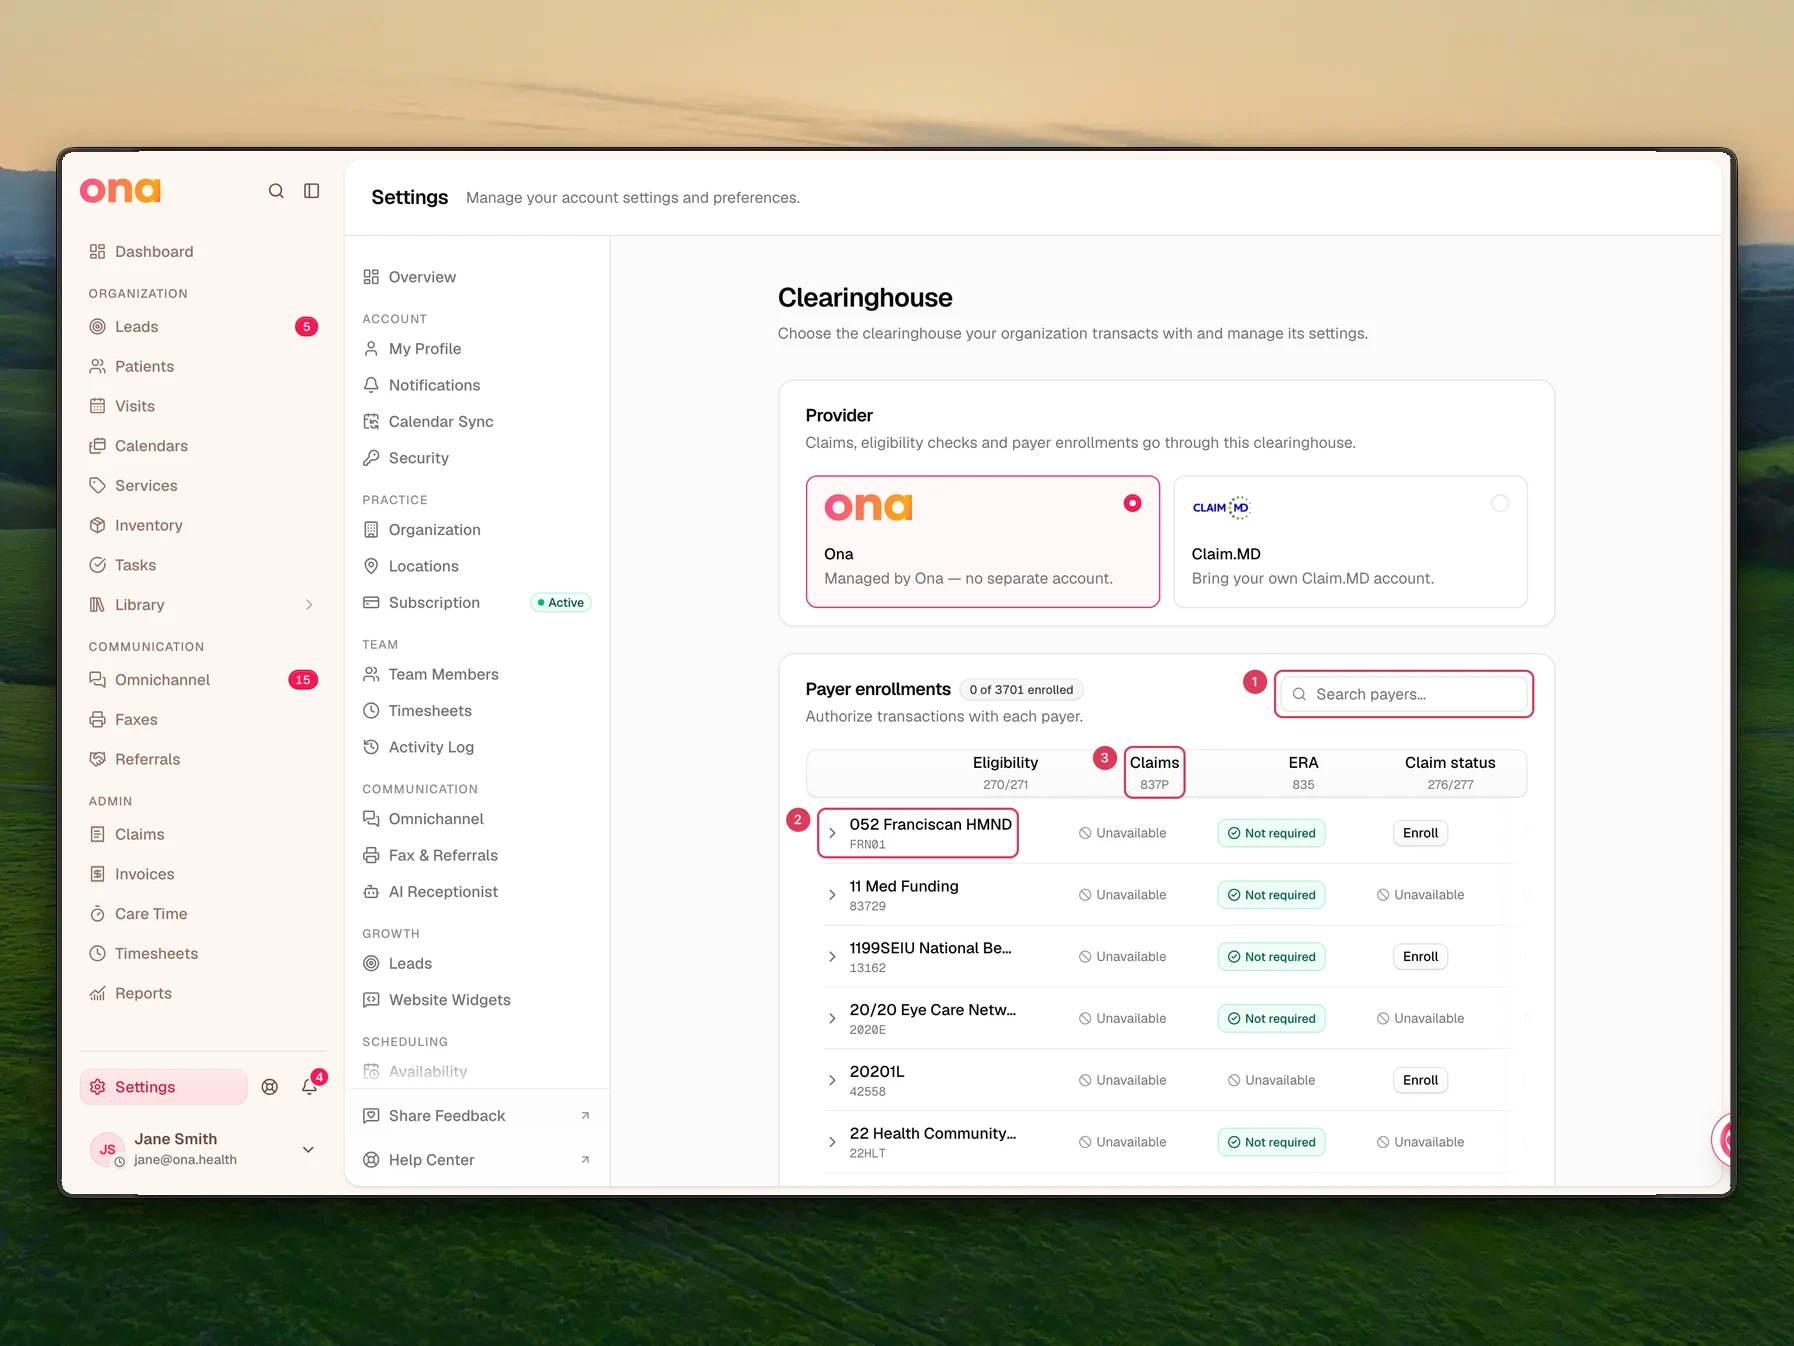
Task: Click the Reports chart icon
Action: pos(97,993)
